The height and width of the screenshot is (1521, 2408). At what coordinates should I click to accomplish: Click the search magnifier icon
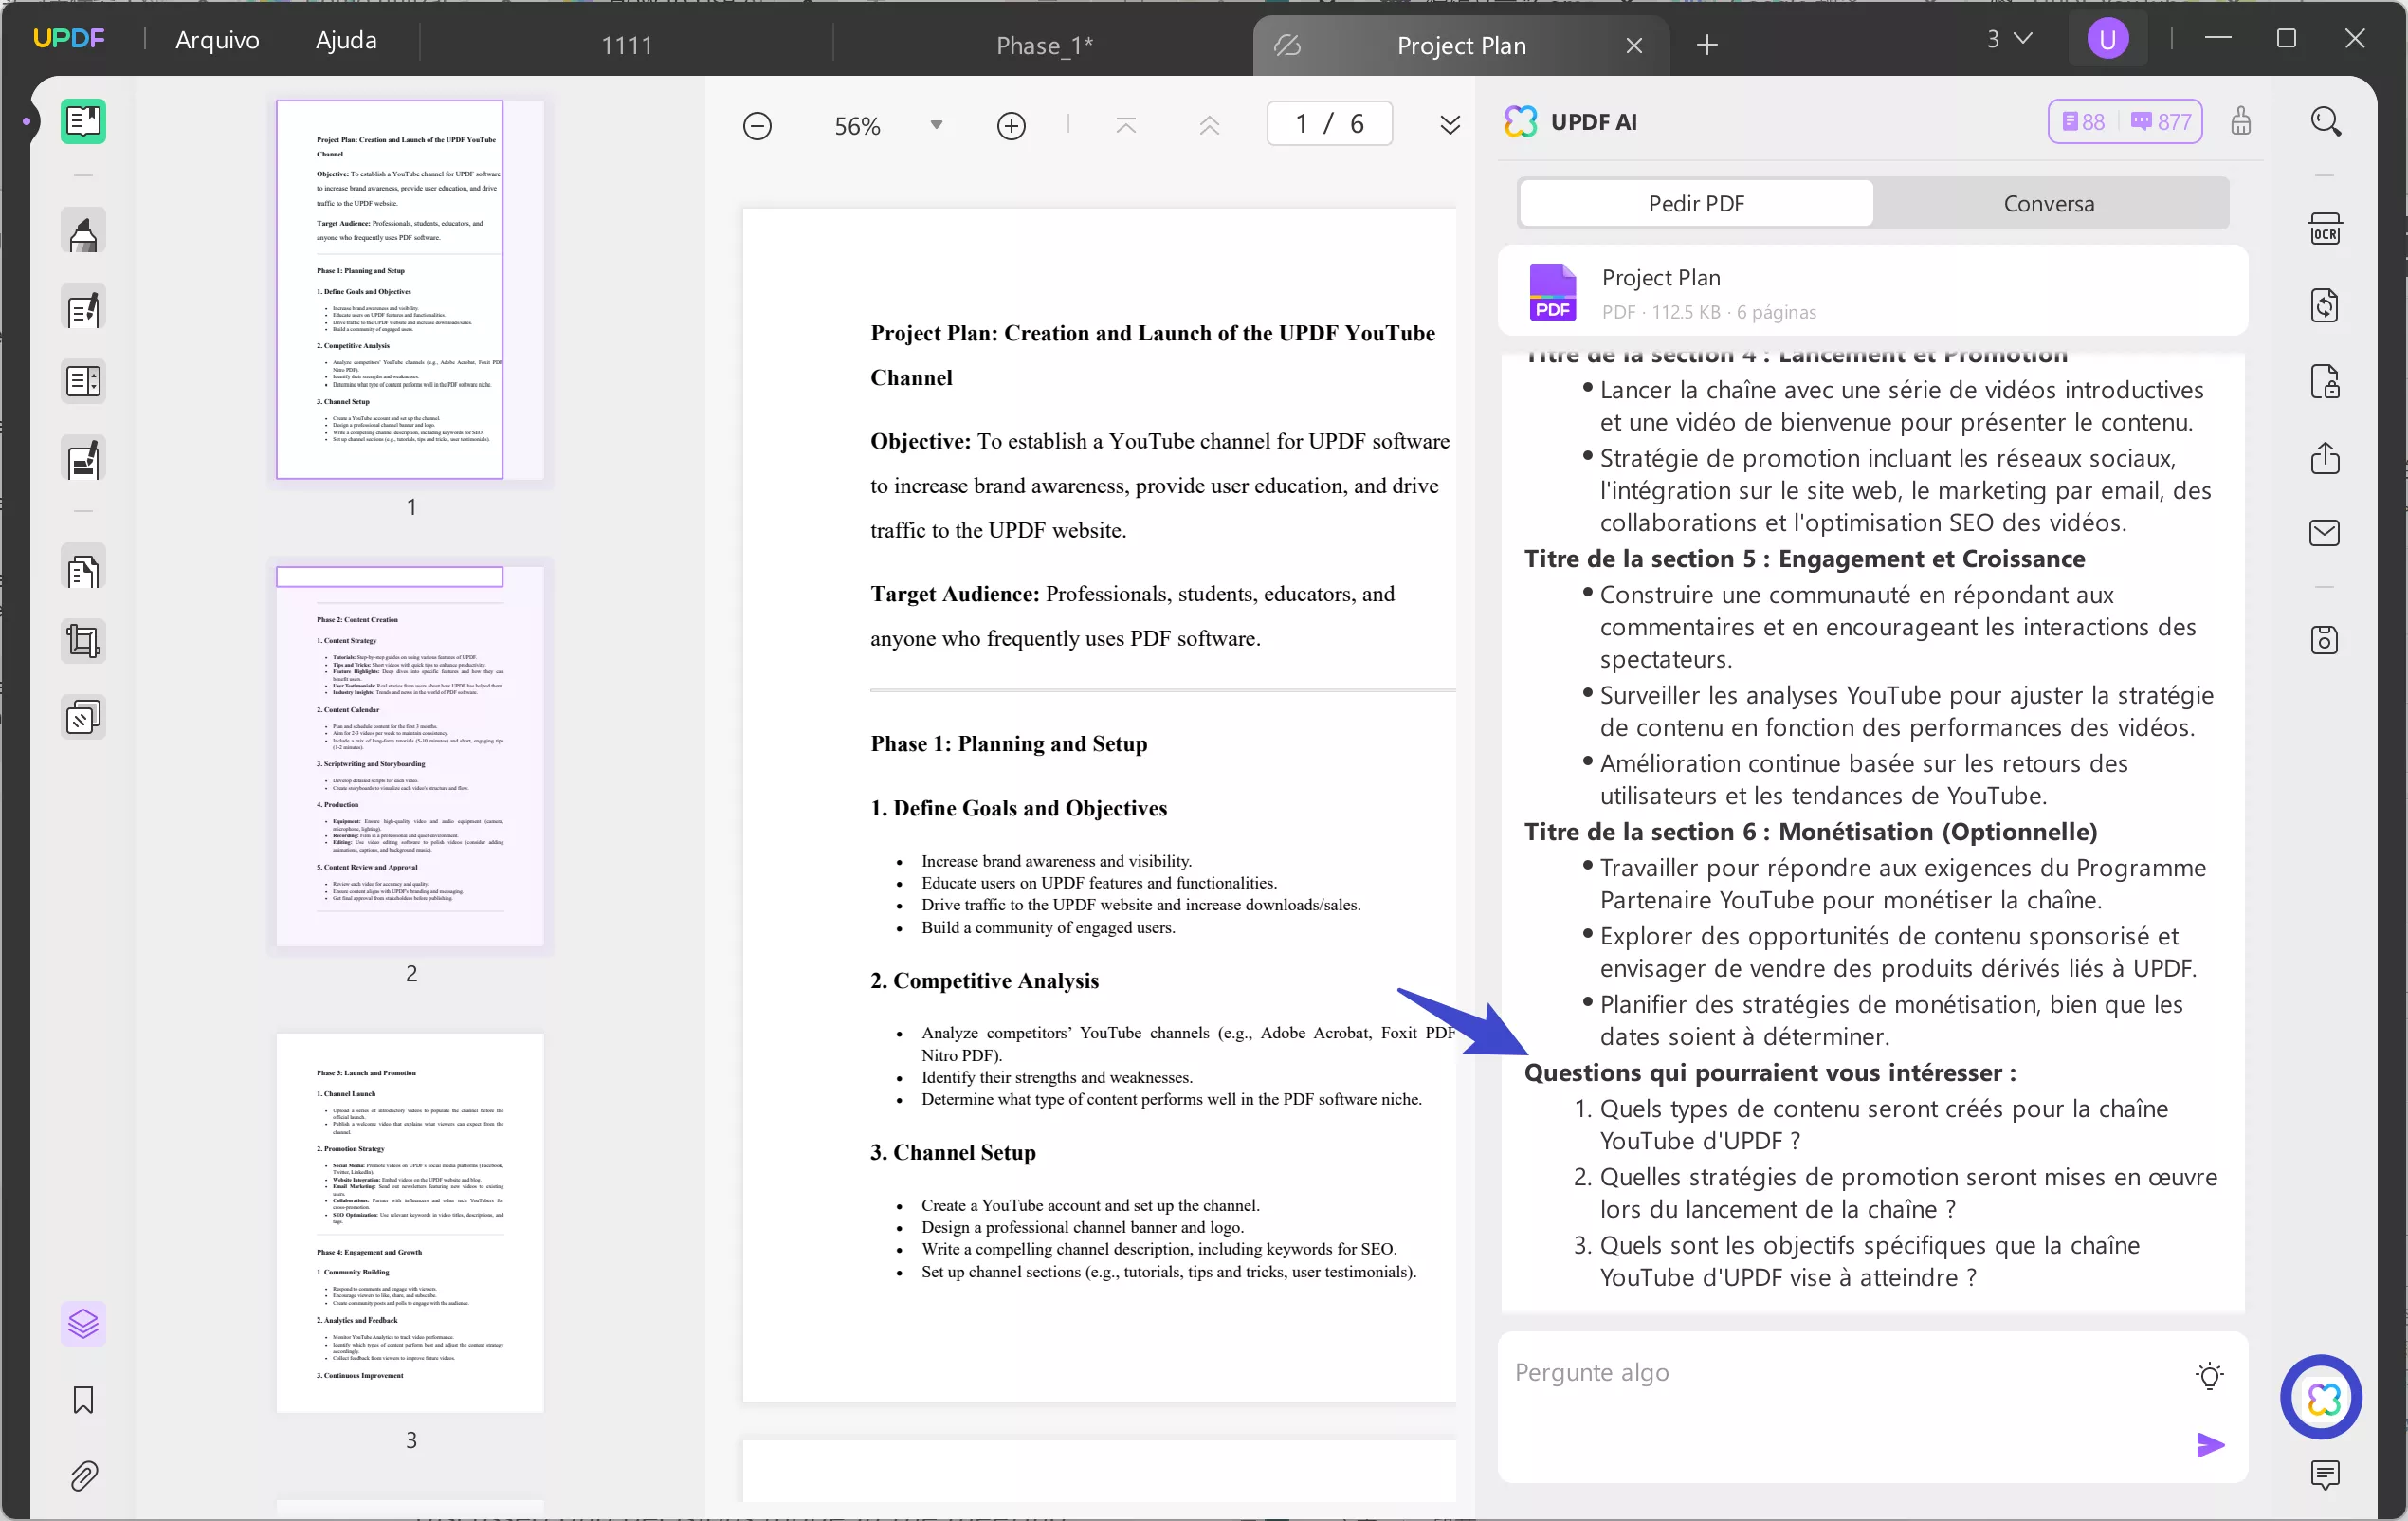(2325, 122)
